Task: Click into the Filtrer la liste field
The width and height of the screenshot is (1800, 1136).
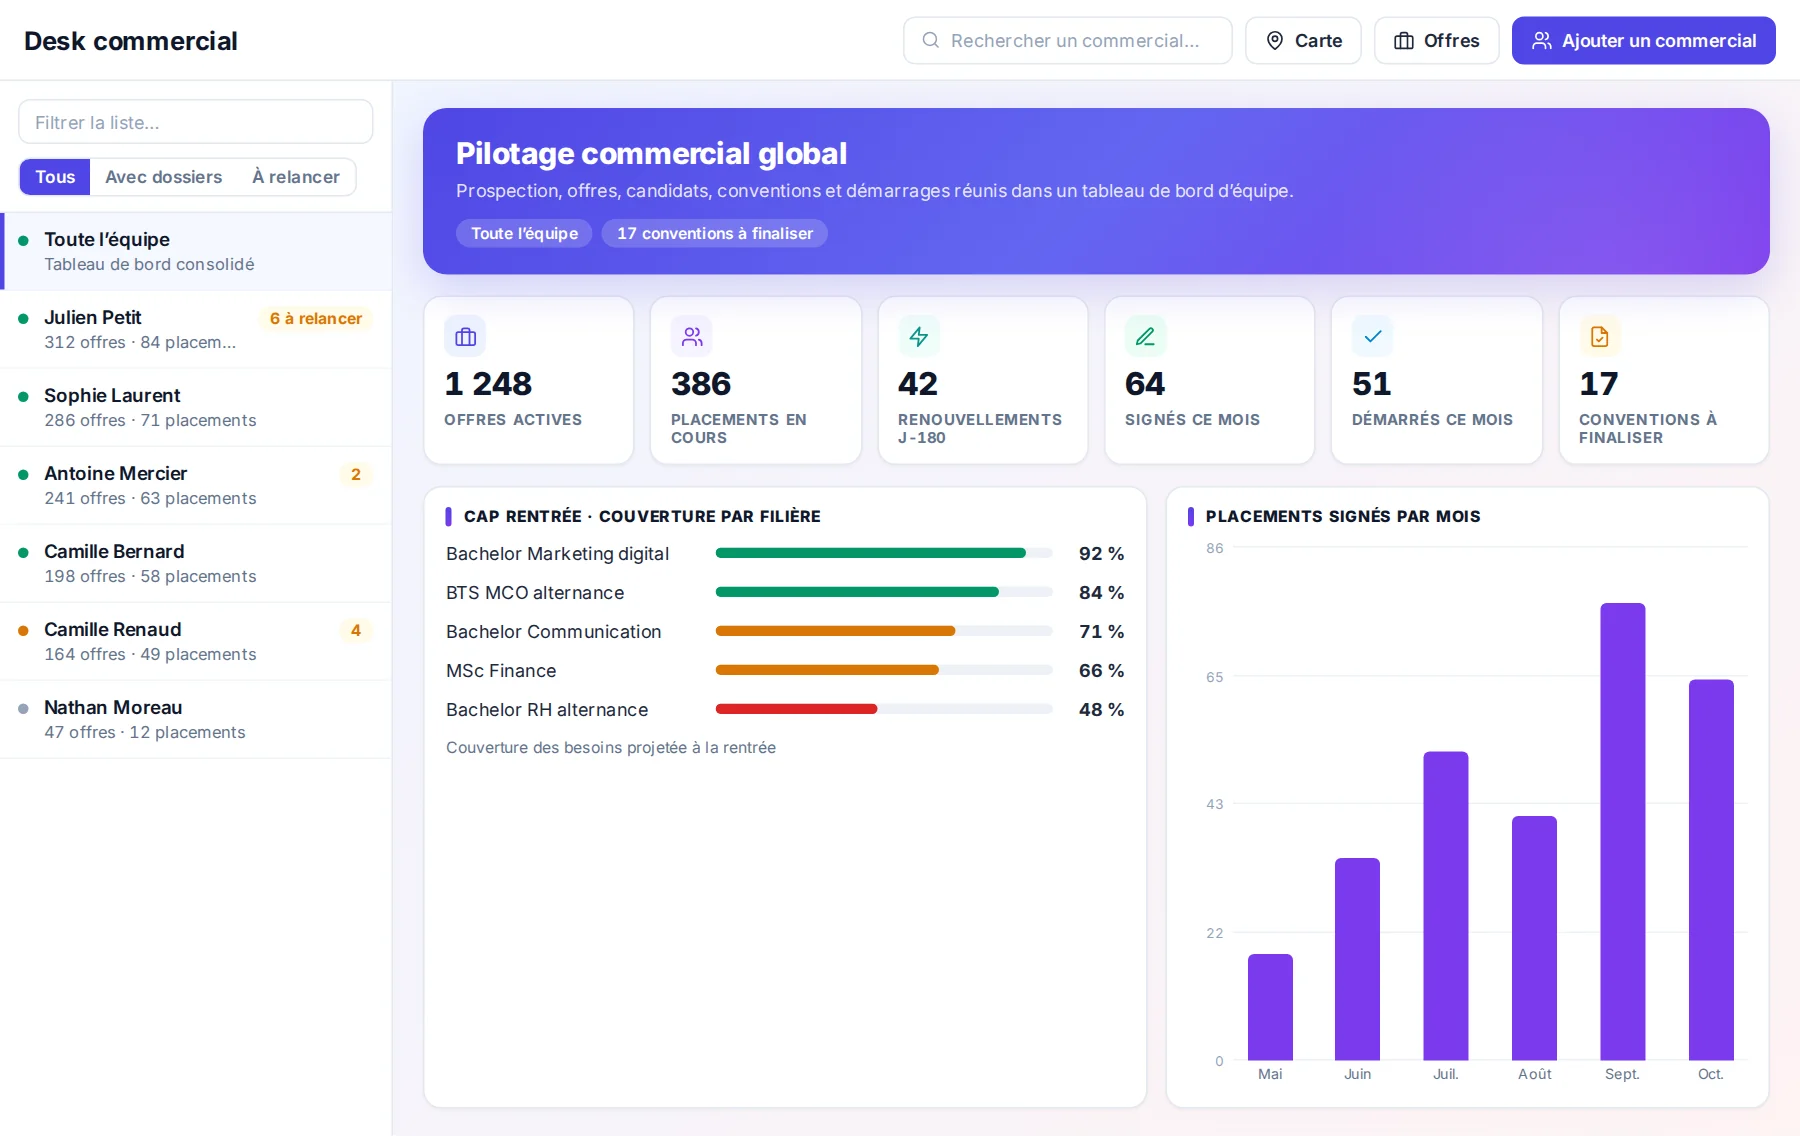Action: [x=196, y=122]
